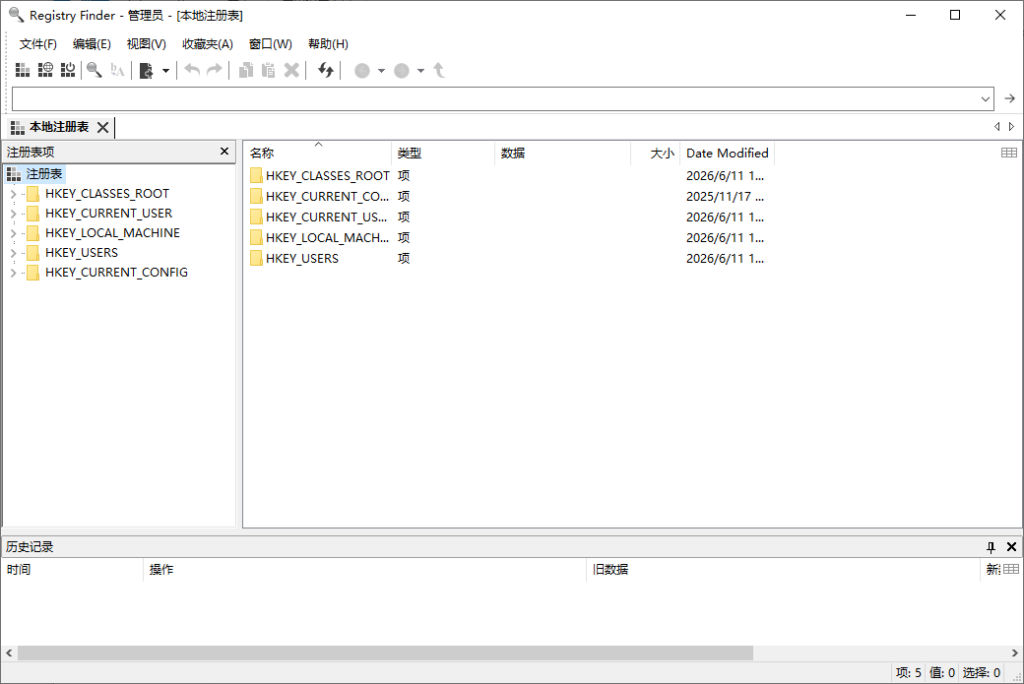Click the Copy toolbar icon
The height and width of the screenshot is (684, 1024).
point(246,70)
